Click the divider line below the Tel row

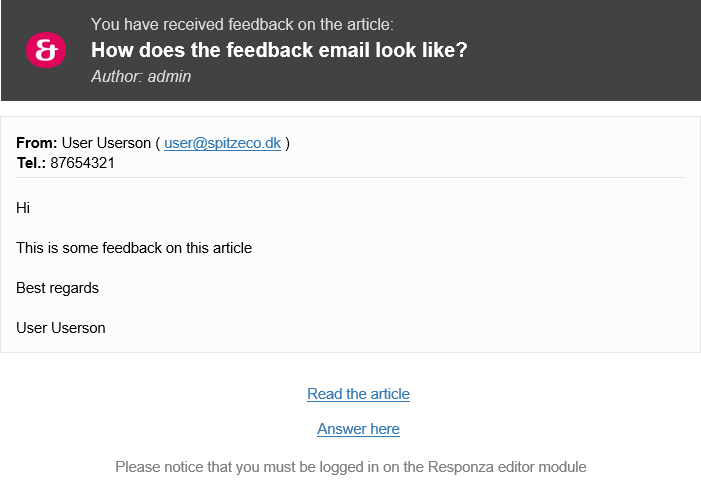351,177
